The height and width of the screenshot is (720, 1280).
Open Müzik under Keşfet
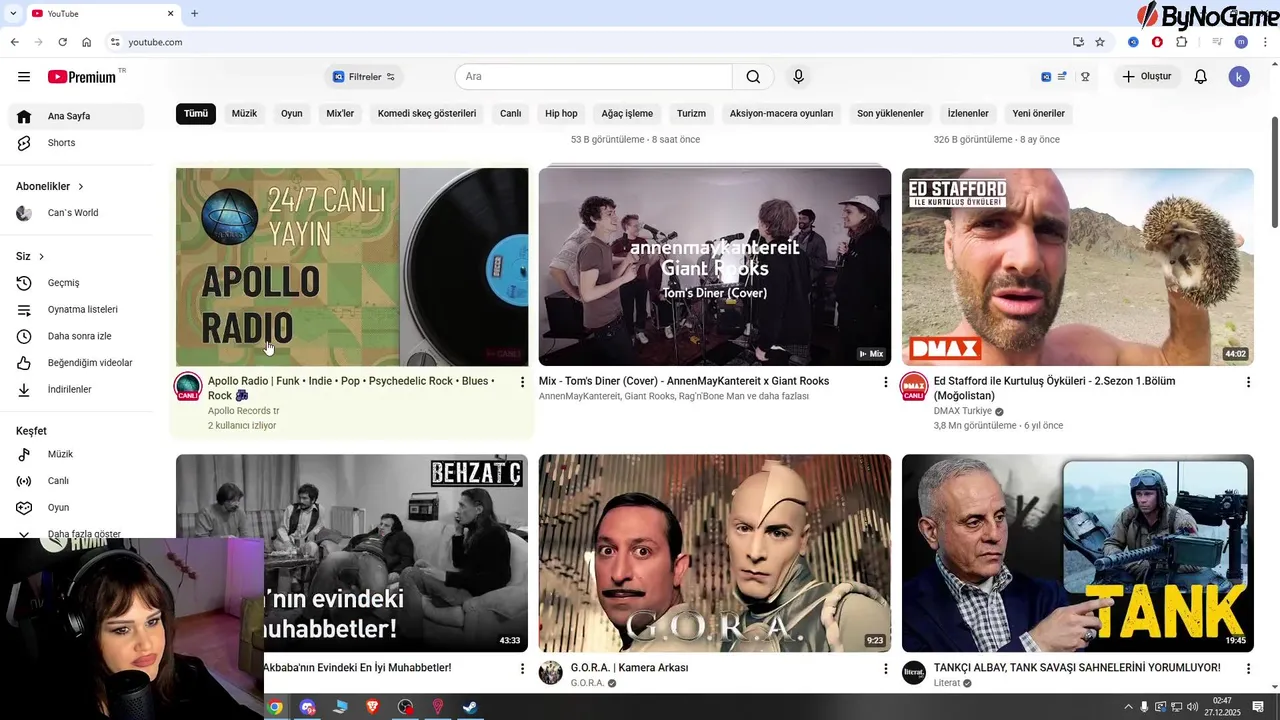click(76, 454)
